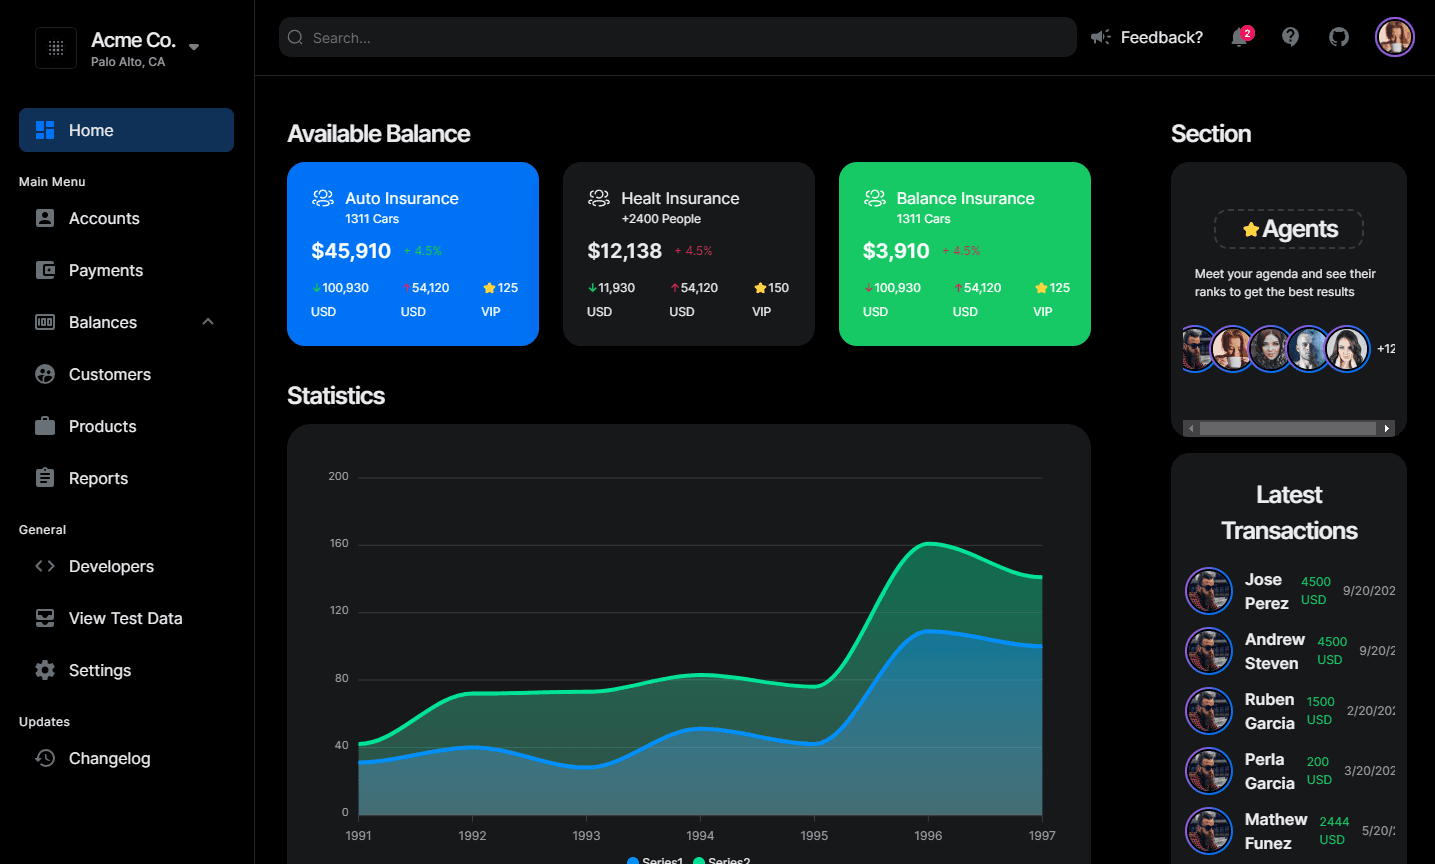Click the Balances sidebar icon
Screen dimensions: 1435x864
pyautogui.click(x=45, y=322)
